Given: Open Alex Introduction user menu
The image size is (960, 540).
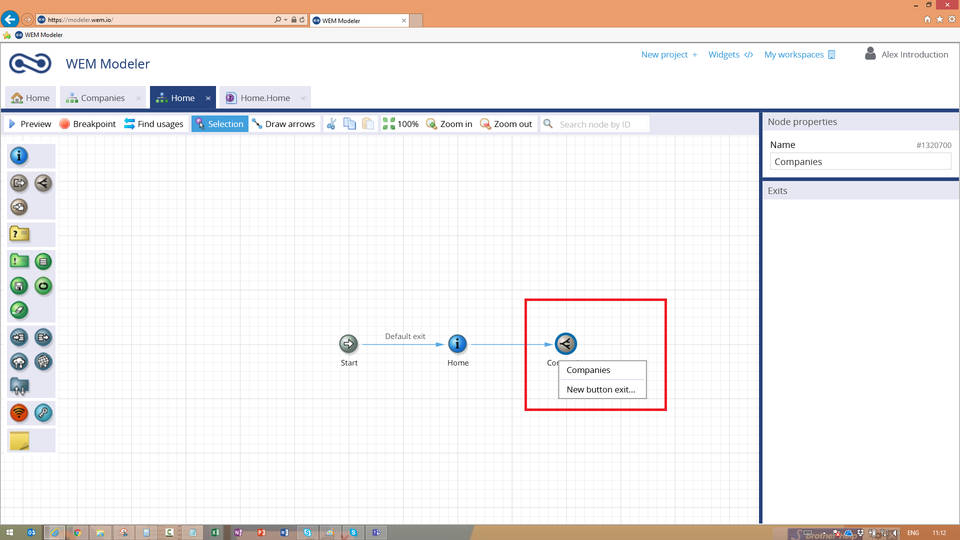Looking at the screenshot, I should 907,54.
